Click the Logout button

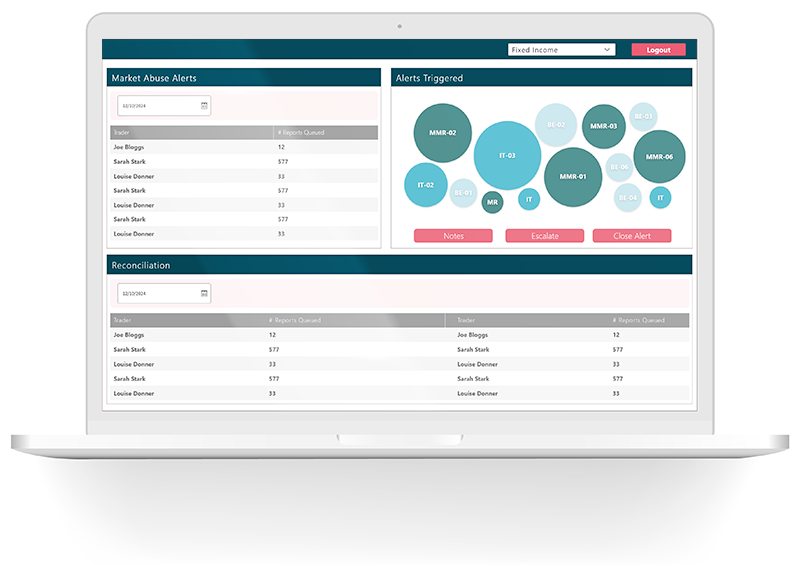[658, 50]
